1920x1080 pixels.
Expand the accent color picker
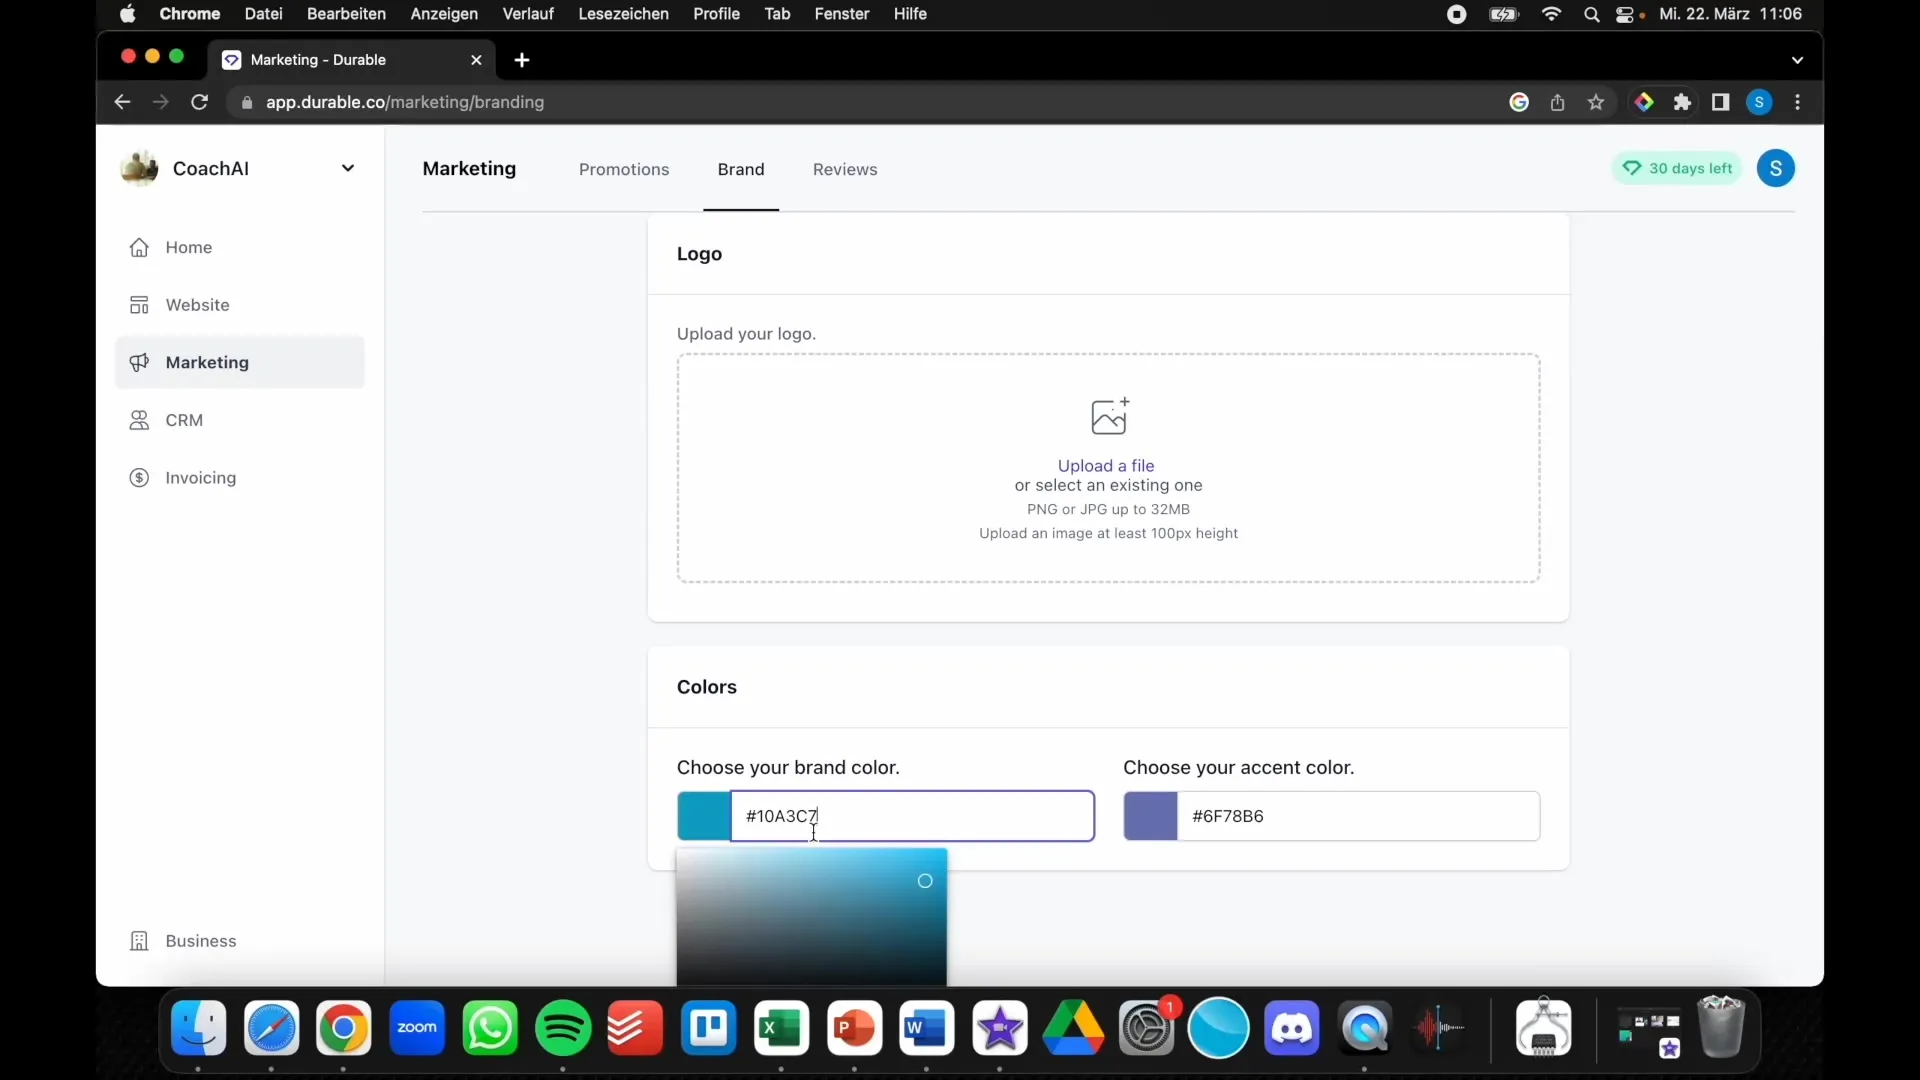point(1149,815)
